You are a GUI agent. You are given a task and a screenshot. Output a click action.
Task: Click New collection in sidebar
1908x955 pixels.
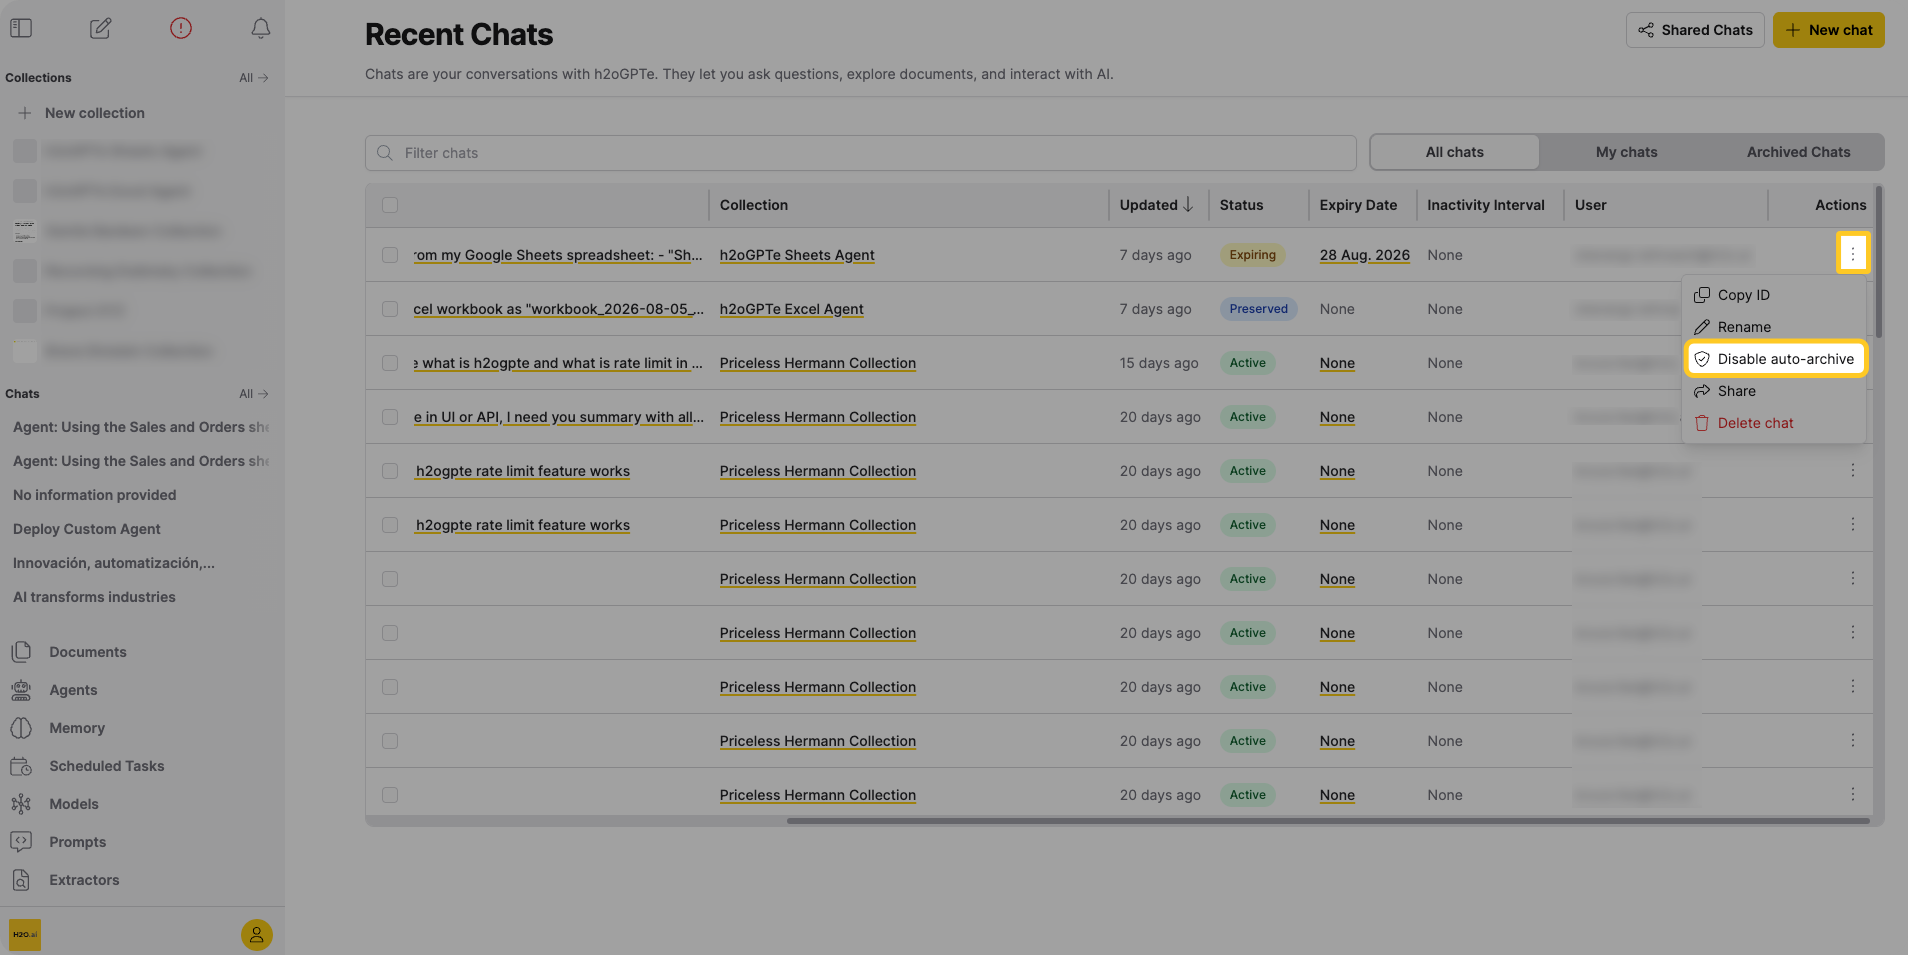point(95,113)
